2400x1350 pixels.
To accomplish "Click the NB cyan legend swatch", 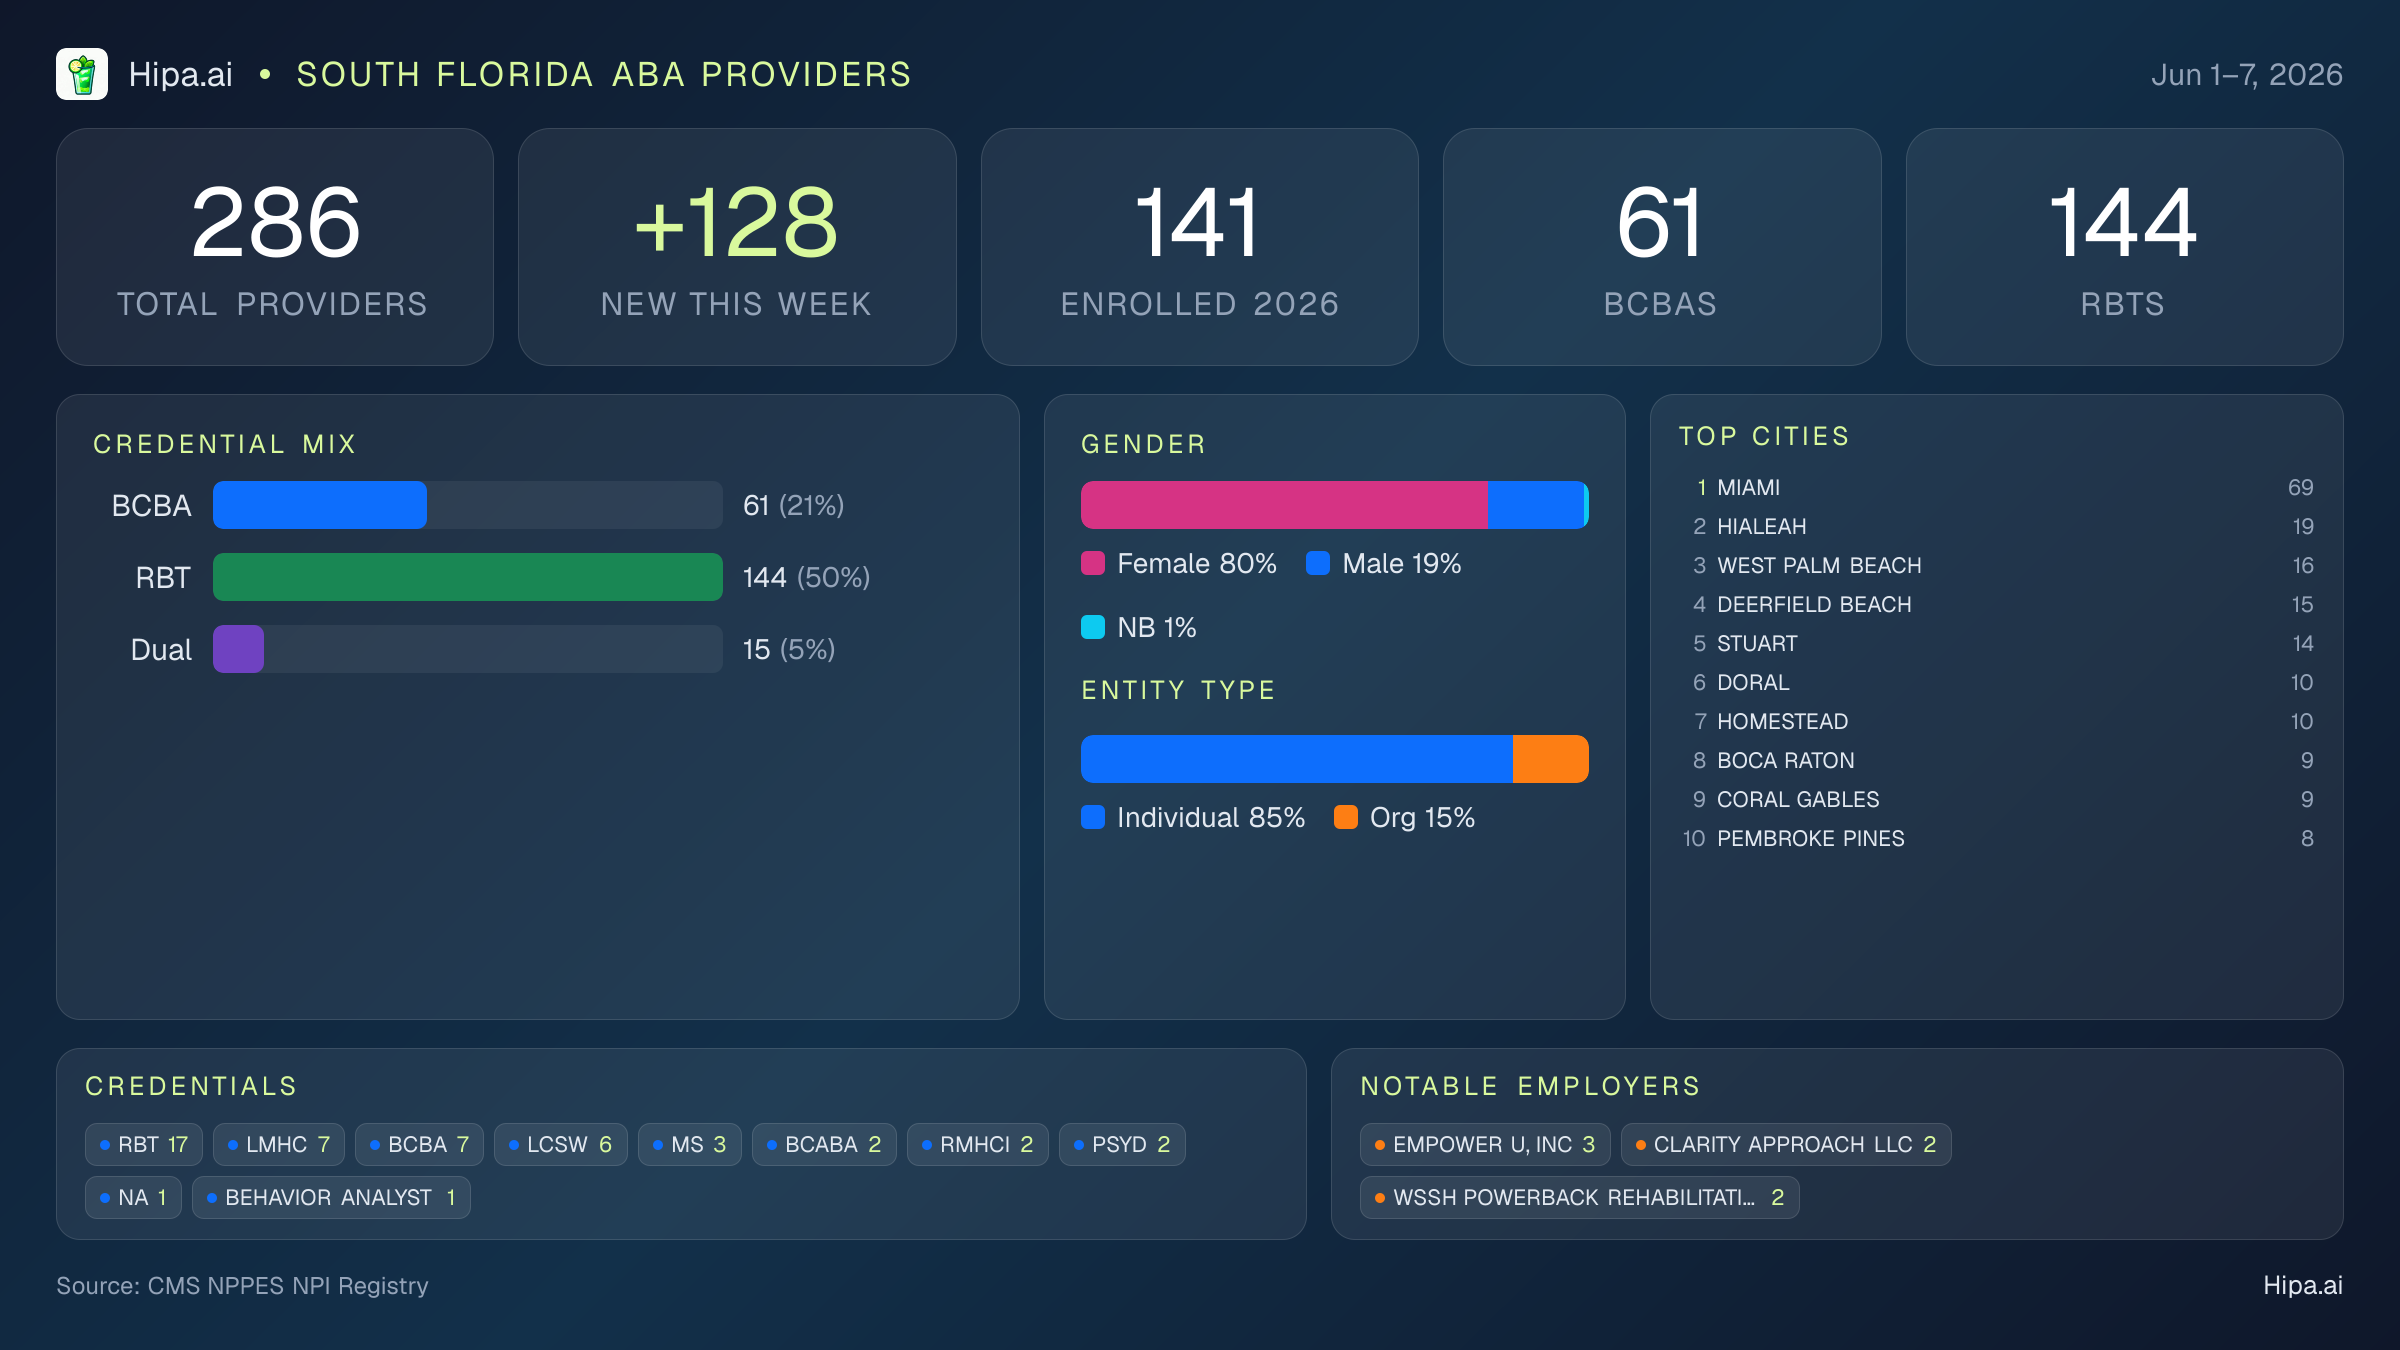I will pyautogui.click(x=1093, y=627).
